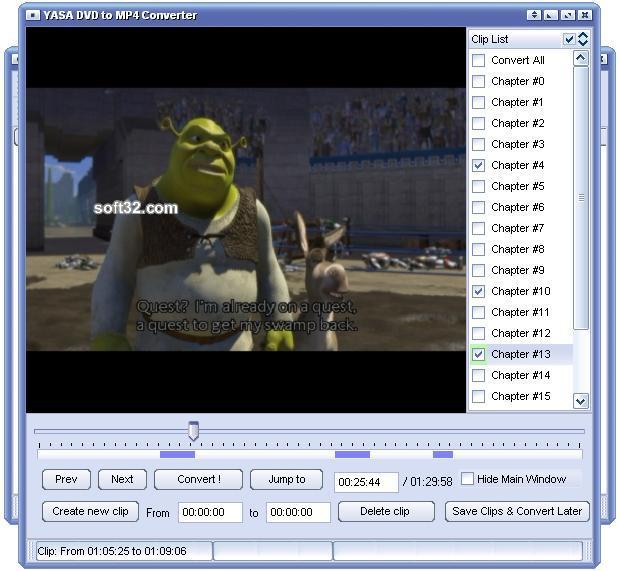619x571 pixels.
Task: Check the Chapter #1 checkbox
Action: (x=478, y=102)
